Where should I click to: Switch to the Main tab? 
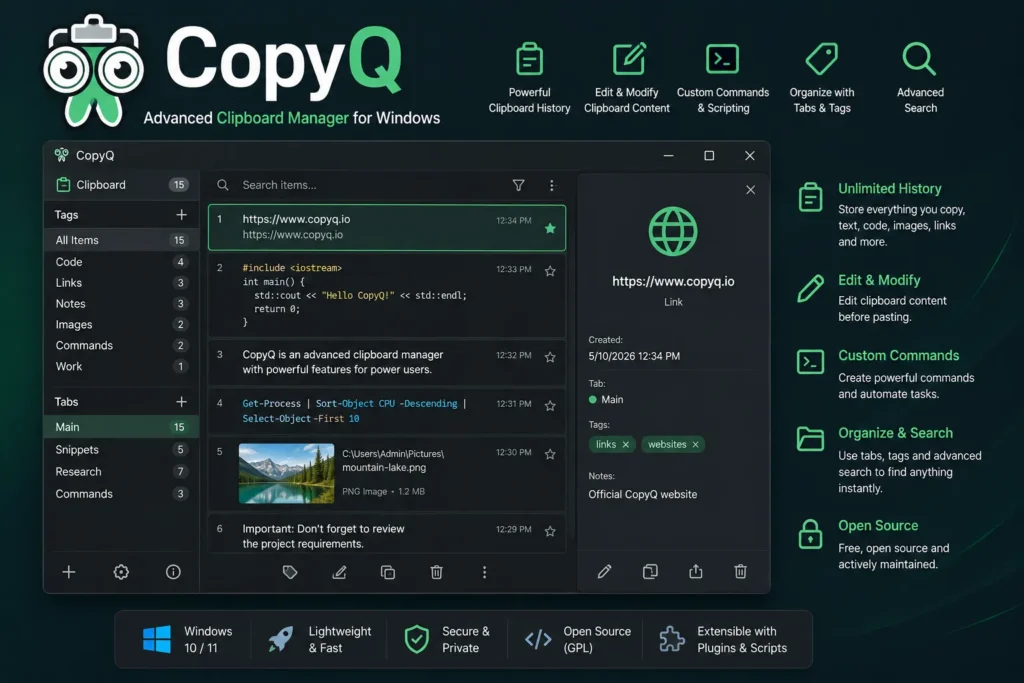121,427
